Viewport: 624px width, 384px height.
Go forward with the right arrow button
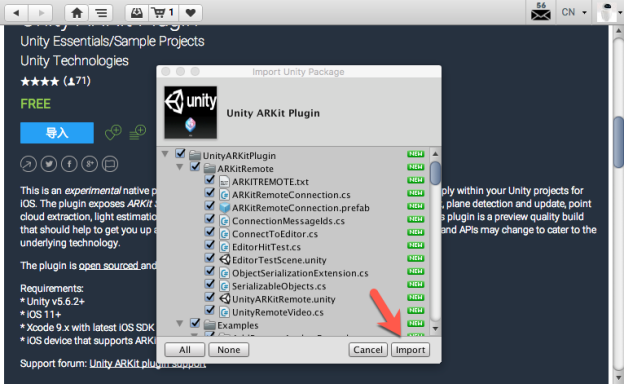41,13
